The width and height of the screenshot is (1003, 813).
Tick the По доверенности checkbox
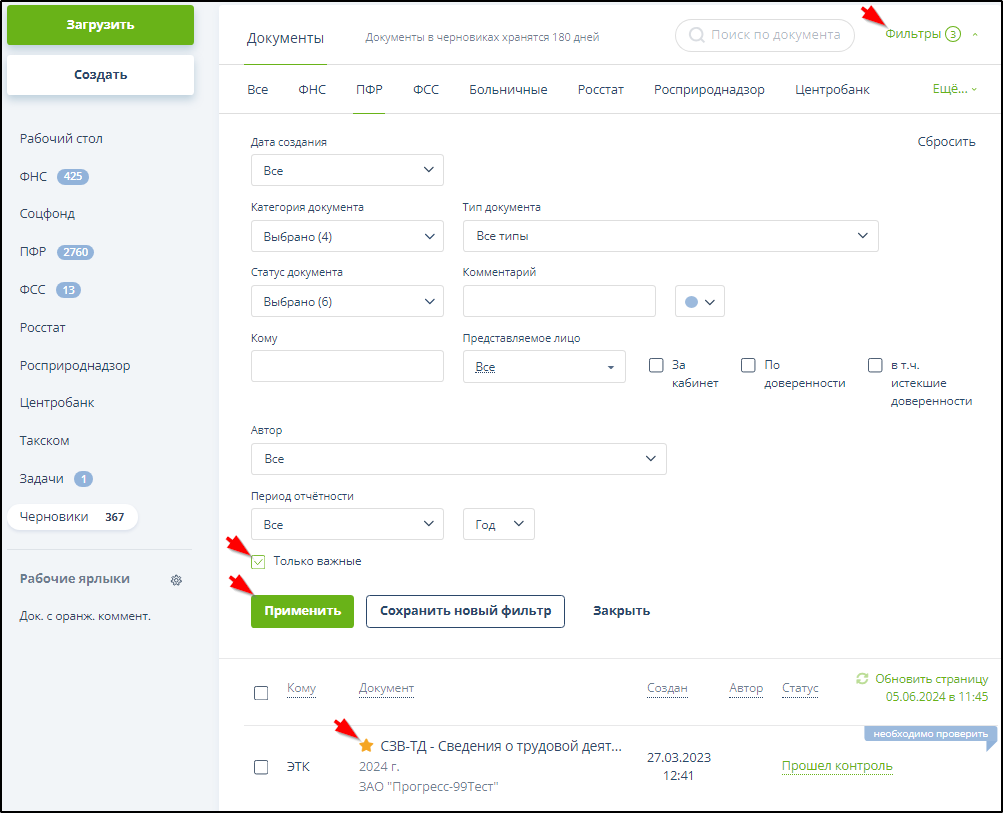[x=748, y=365]
